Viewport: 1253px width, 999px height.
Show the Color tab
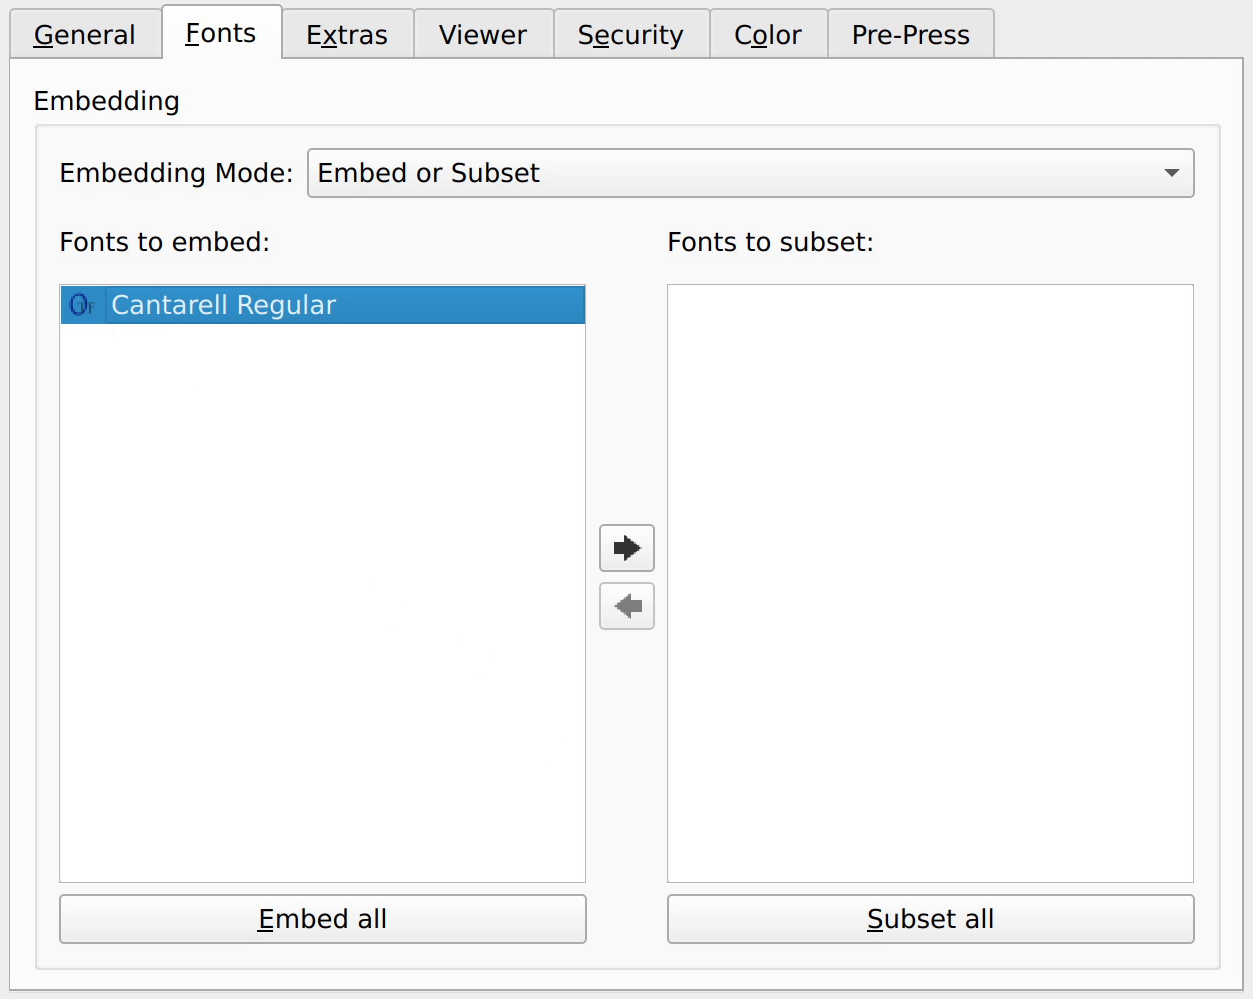point(768,34)
